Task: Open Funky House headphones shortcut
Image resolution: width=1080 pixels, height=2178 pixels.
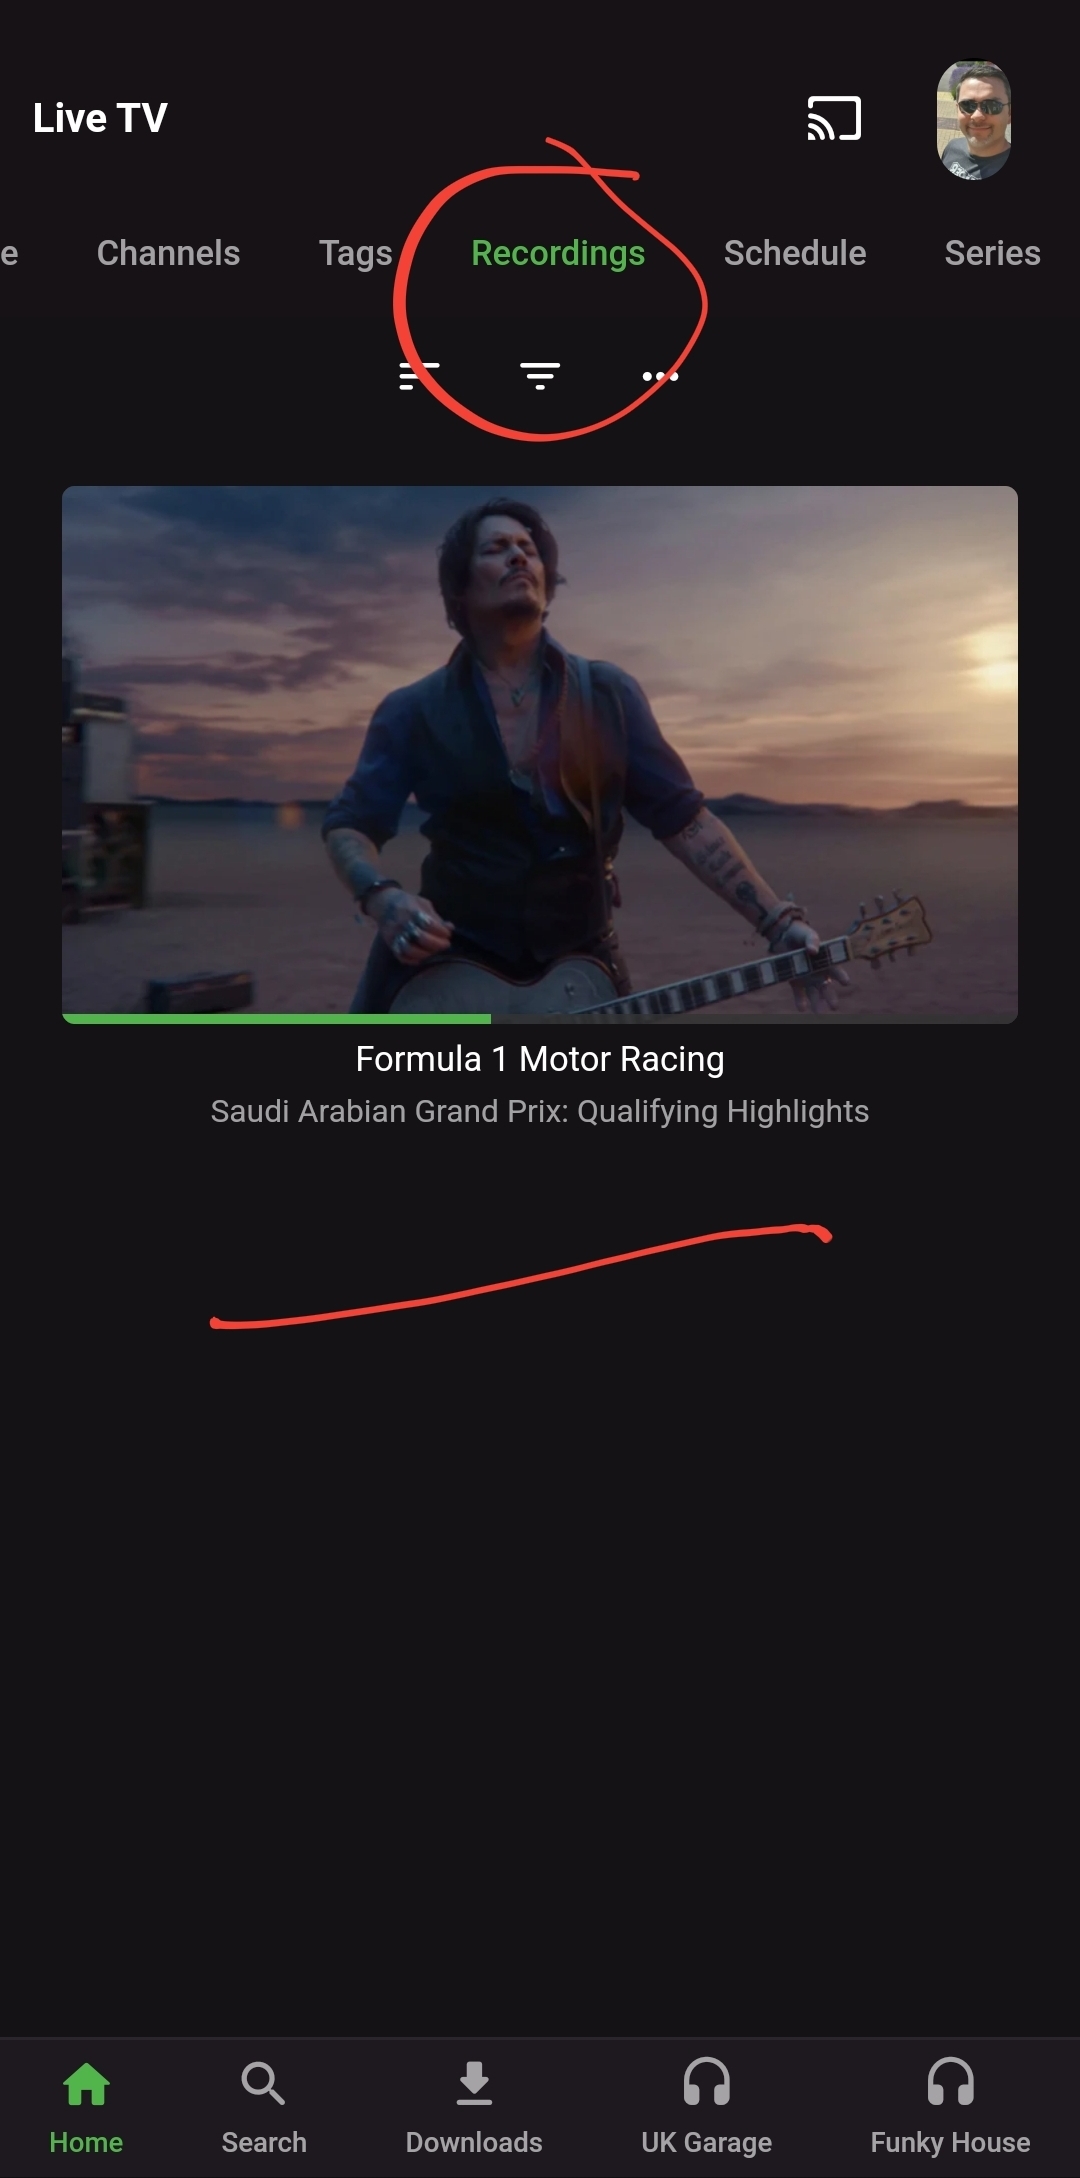Action: (950, 2108)
